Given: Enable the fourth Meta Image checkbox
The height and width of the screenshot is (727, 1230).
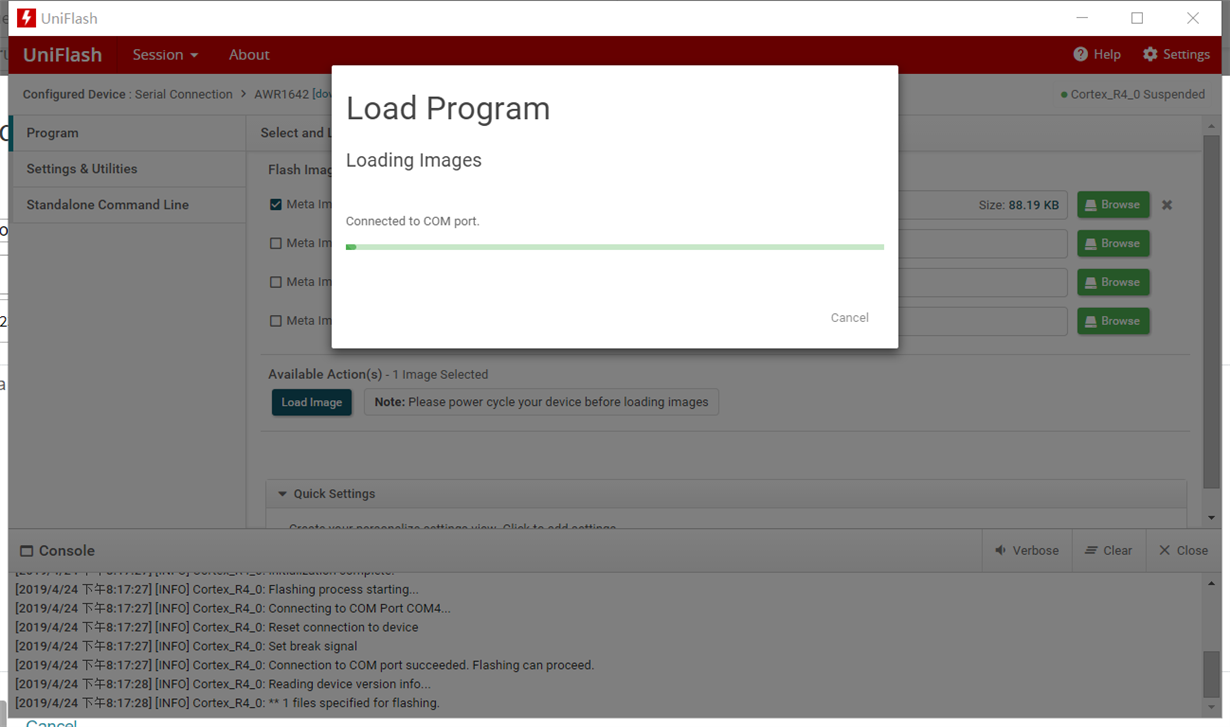Looking at the screenshot, I should tap(276, 321).
